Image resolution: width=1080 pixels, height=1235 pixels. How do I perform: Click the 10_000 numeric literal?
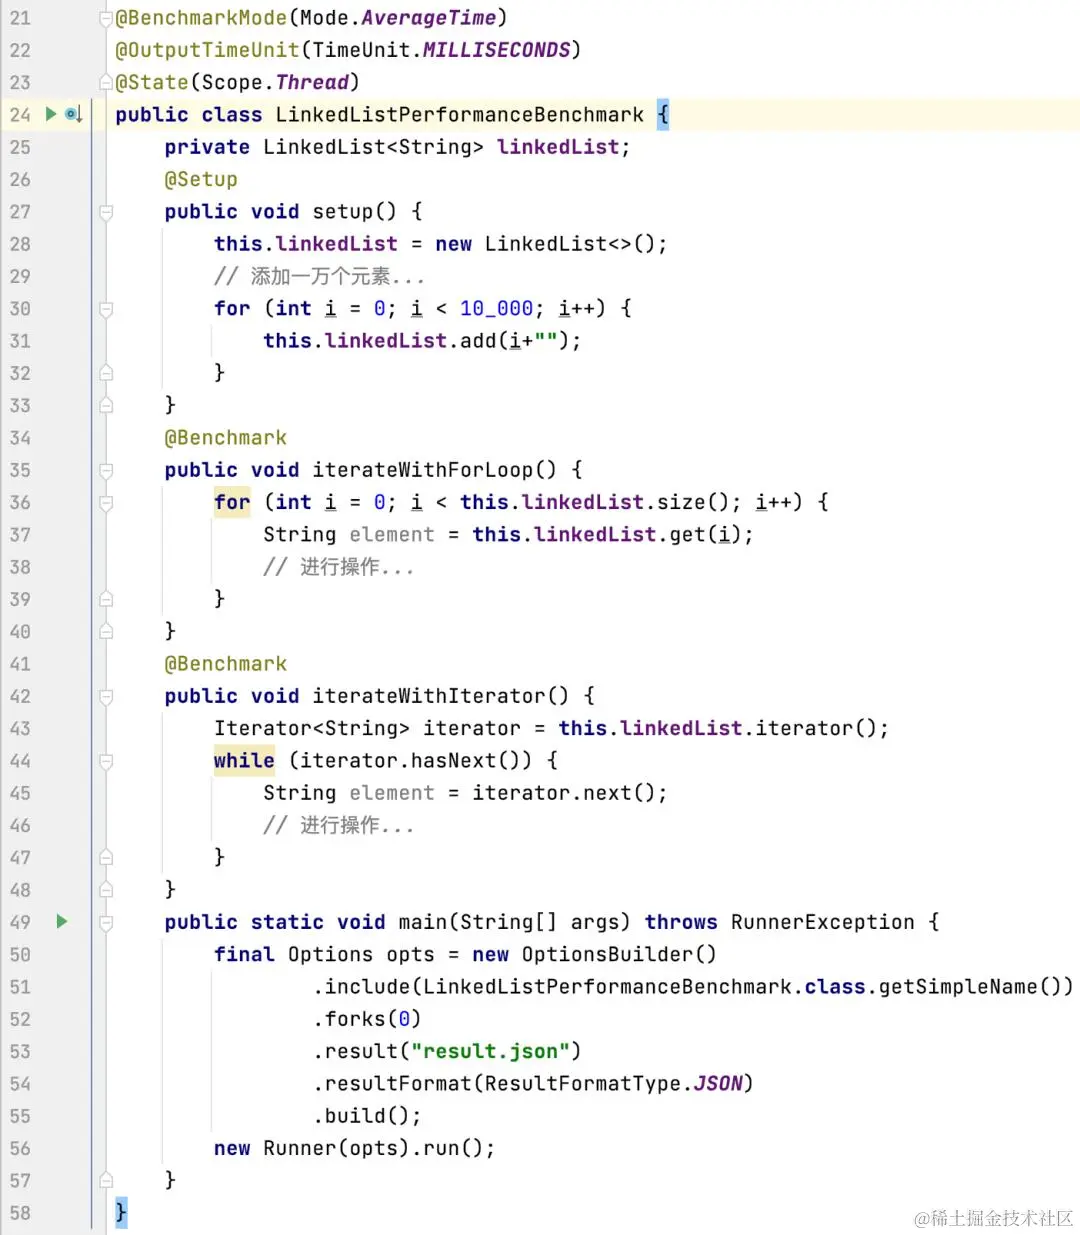click(496, 308)
